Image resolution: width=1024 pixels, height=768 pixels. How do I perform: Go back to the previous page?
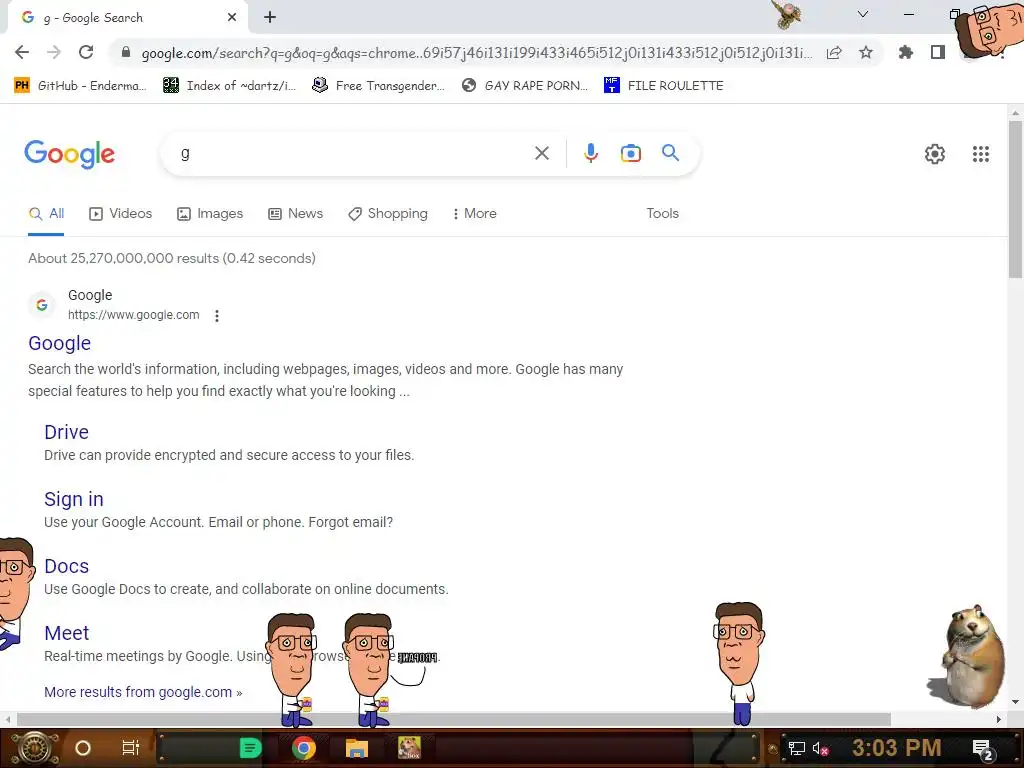pos(22,52)
